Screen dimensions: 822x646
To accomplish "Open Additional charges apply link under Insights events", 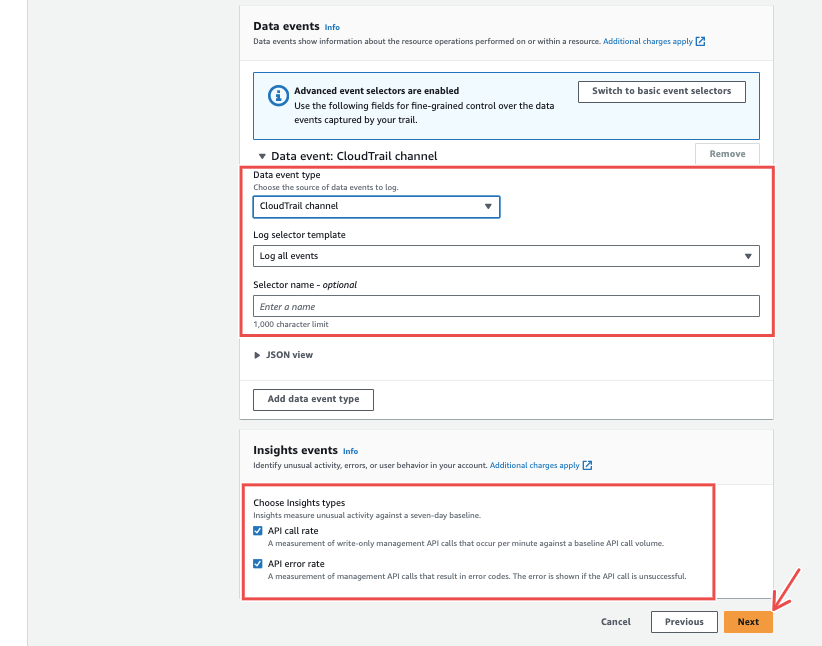I will coord(534,466).
